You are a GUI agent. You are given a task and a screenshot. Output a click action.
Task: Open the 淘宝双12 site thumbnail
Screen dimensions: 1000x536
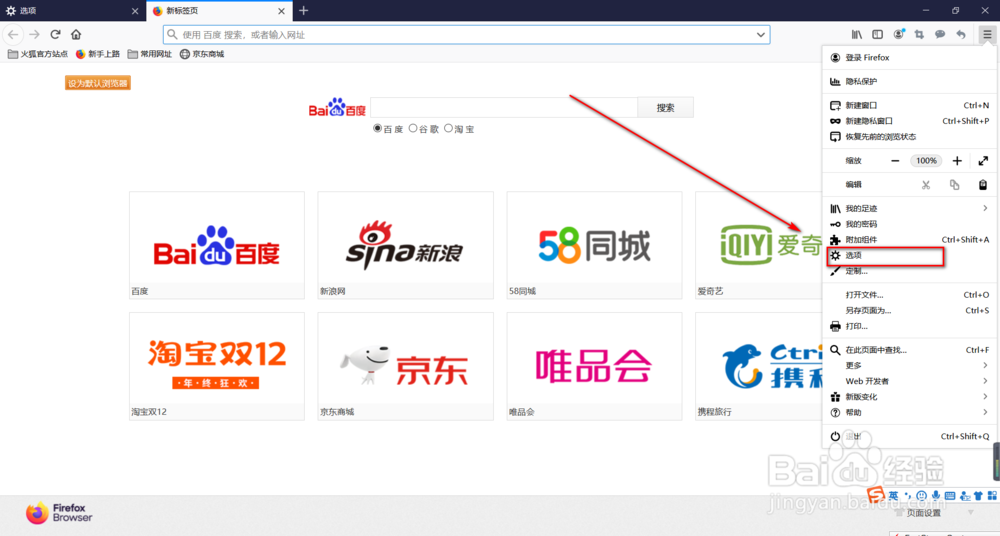pos(217,366)
